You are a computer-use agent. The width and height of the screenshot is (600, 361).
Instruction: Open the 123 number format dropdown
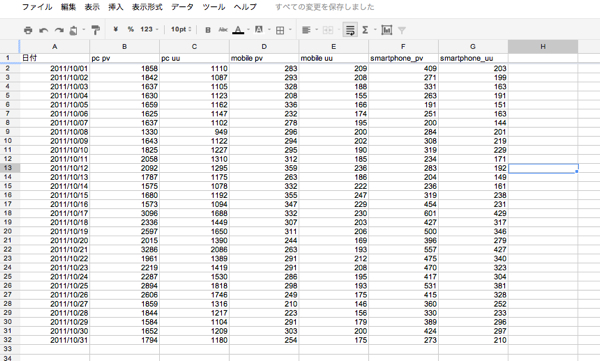point(149,29)
